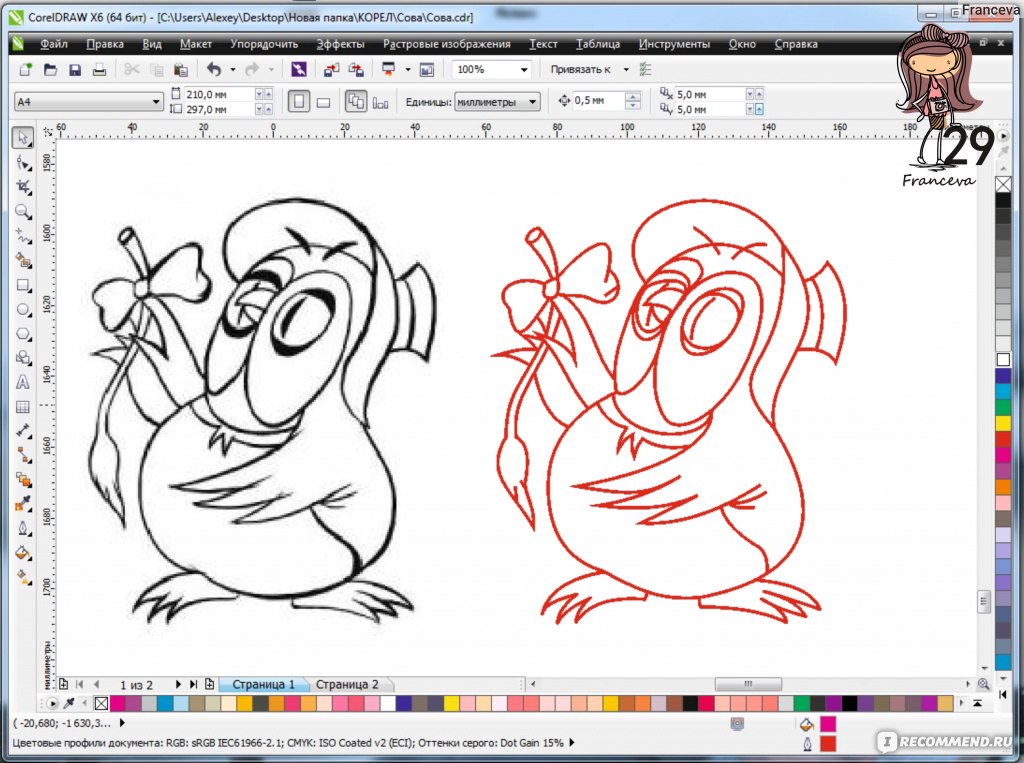The image size is (1024, 763).
Task: Select the Color Eyedropper tool
Action: point(24,504)
